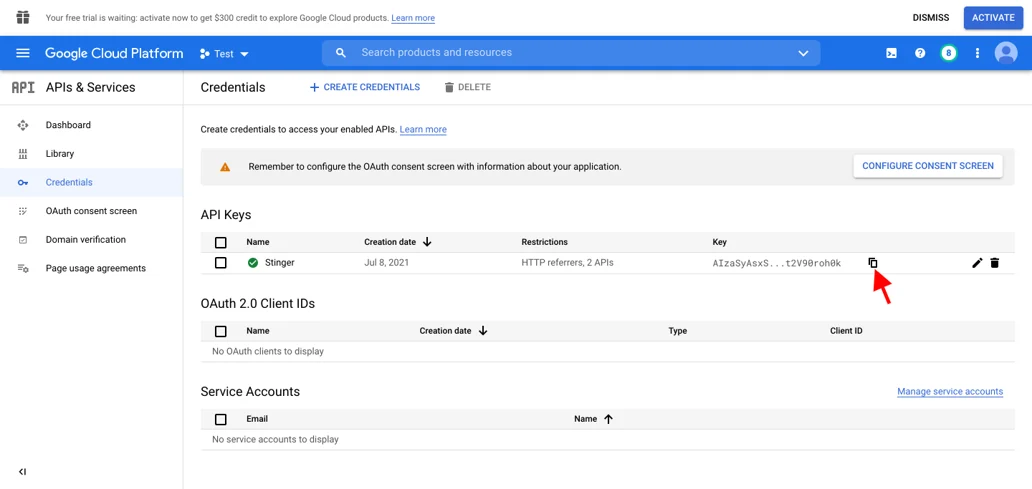The image size is (1032, 489).
Task: Select all API Keys header checkbox
Action: click(x=220, y=242)
